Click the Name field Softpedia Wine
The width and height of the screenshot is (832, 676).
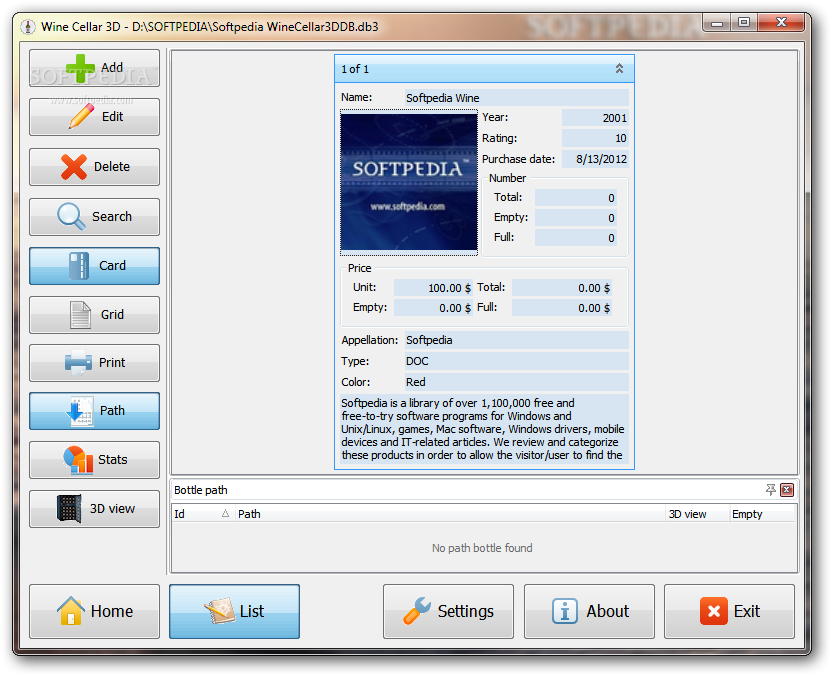[x=517, y=98]
